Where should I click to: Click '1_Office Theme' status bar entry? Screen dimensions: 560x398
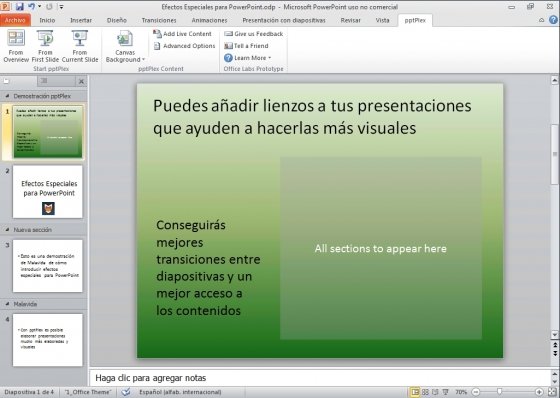[x=88, y=392]
